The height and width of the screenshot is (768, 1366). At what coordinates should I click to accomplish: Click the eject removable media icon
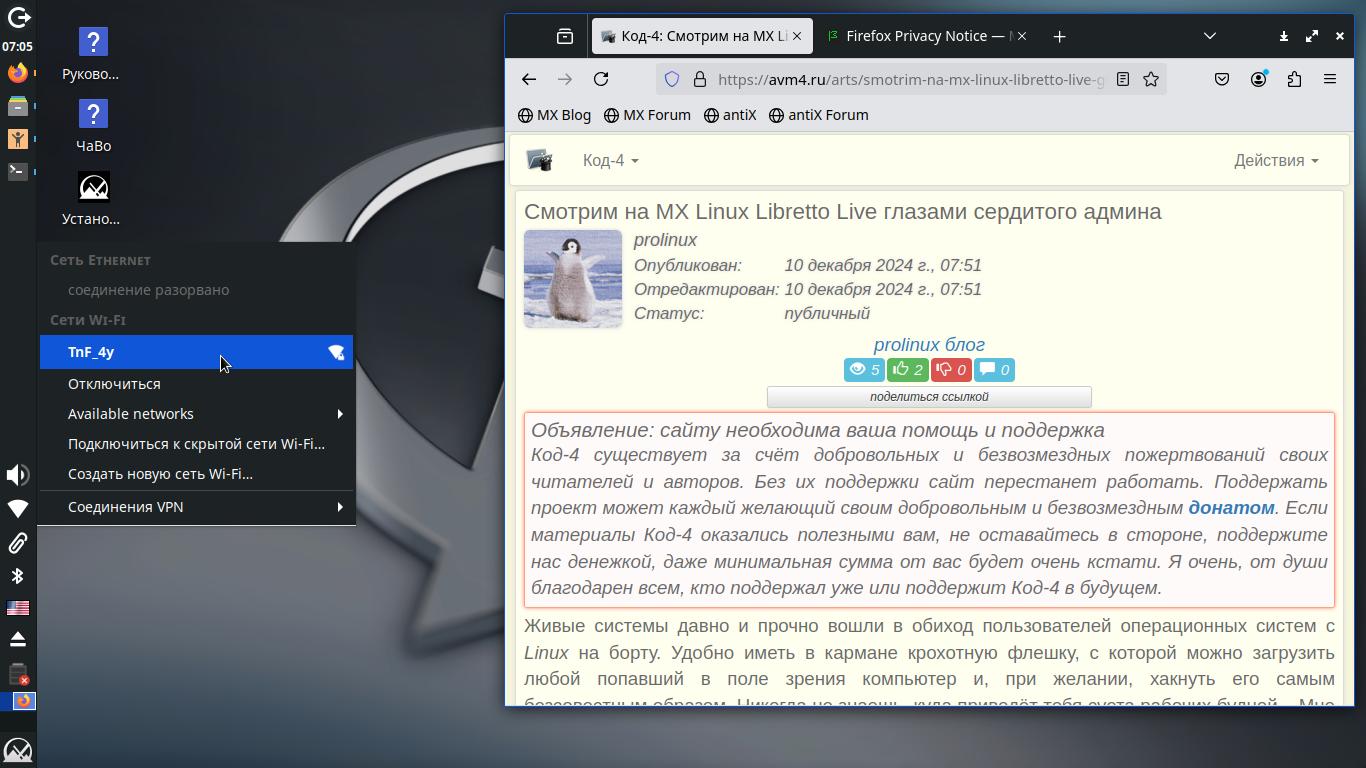point(17,640)
